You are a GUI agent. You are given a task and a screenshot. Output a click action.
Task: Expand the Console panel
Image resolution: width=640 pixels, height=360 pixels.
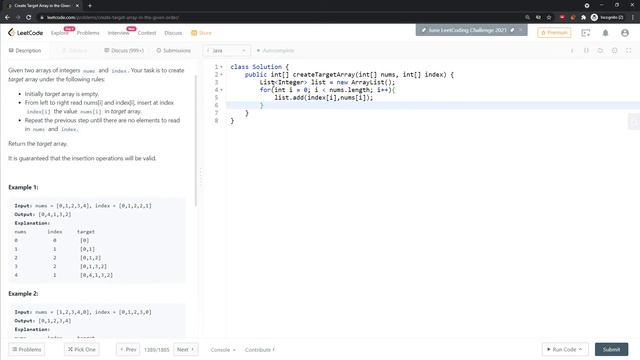click(x=223, y=350)
